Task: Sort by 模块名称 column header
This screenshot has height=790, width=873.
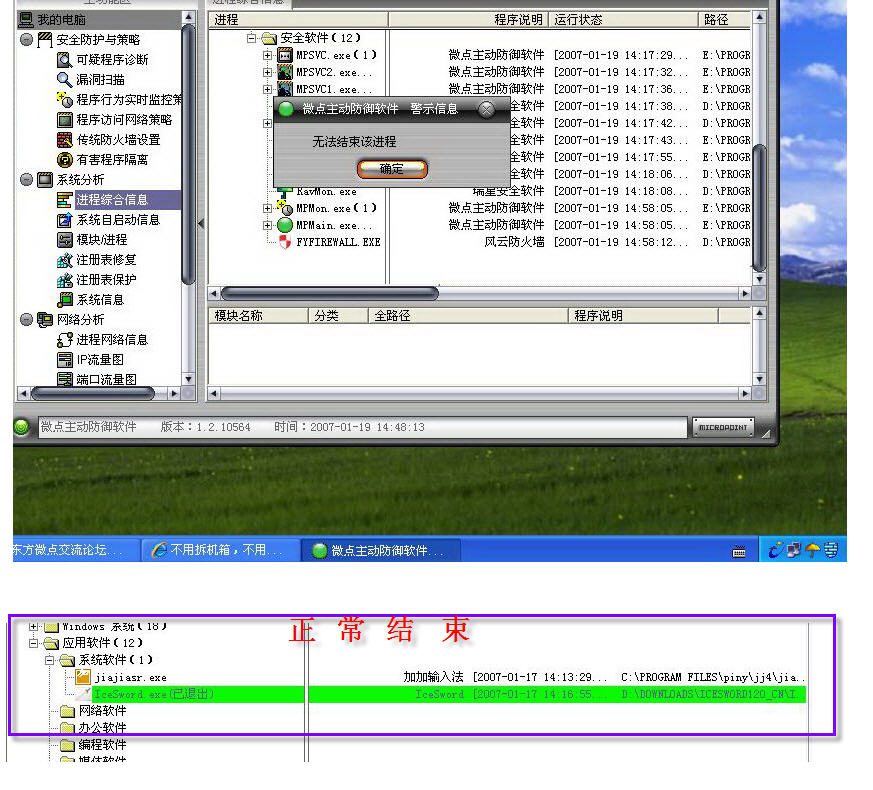Action: click(259, 316)
